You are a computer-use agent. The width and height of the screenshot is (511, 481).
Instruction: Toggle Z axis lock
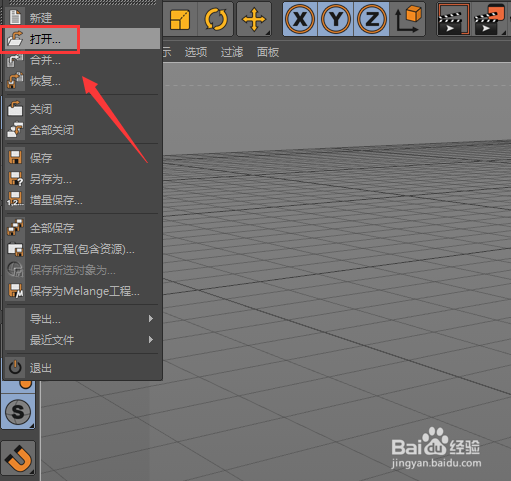[x=372, y=19]
